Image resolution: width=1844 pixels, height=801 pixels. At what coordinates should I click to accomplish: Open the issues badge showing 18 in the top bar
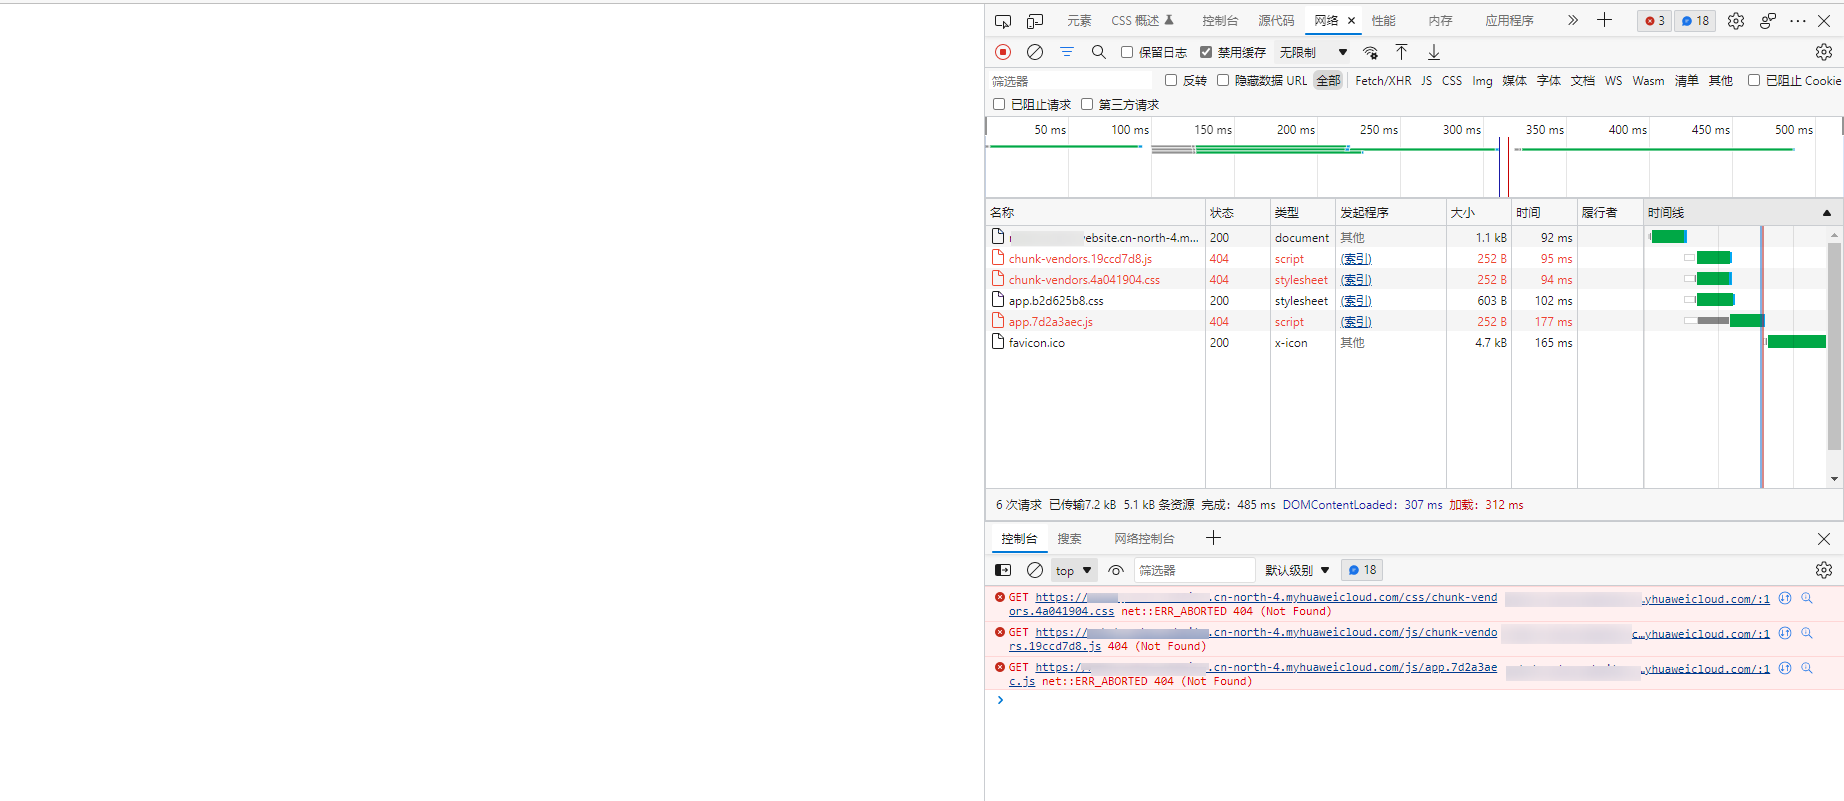(1695, 21)
